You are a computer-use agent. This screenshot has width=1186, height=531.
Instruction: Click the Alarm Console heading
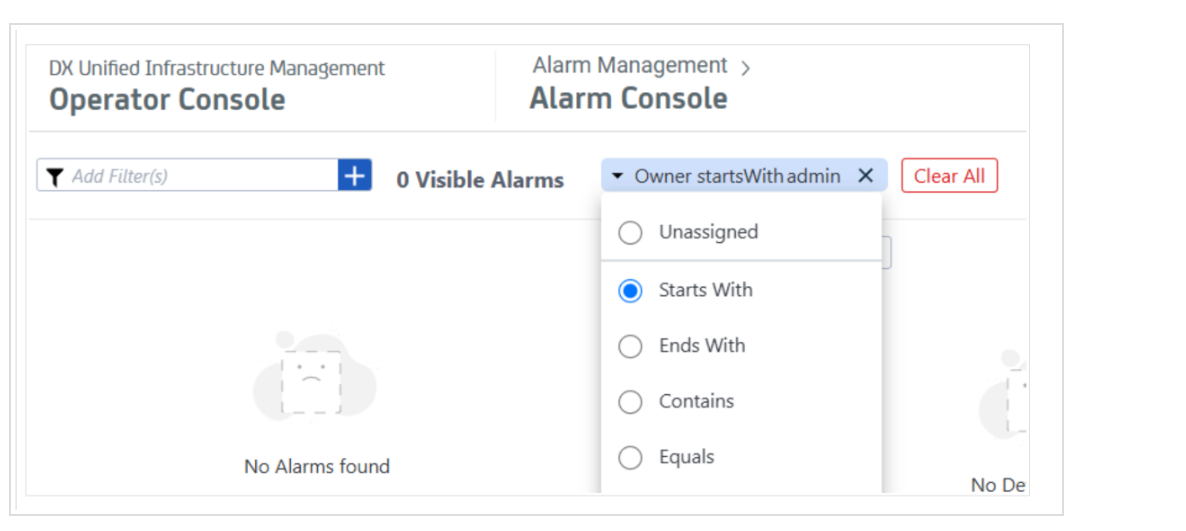pyautogui.click(x=628, y=99)
